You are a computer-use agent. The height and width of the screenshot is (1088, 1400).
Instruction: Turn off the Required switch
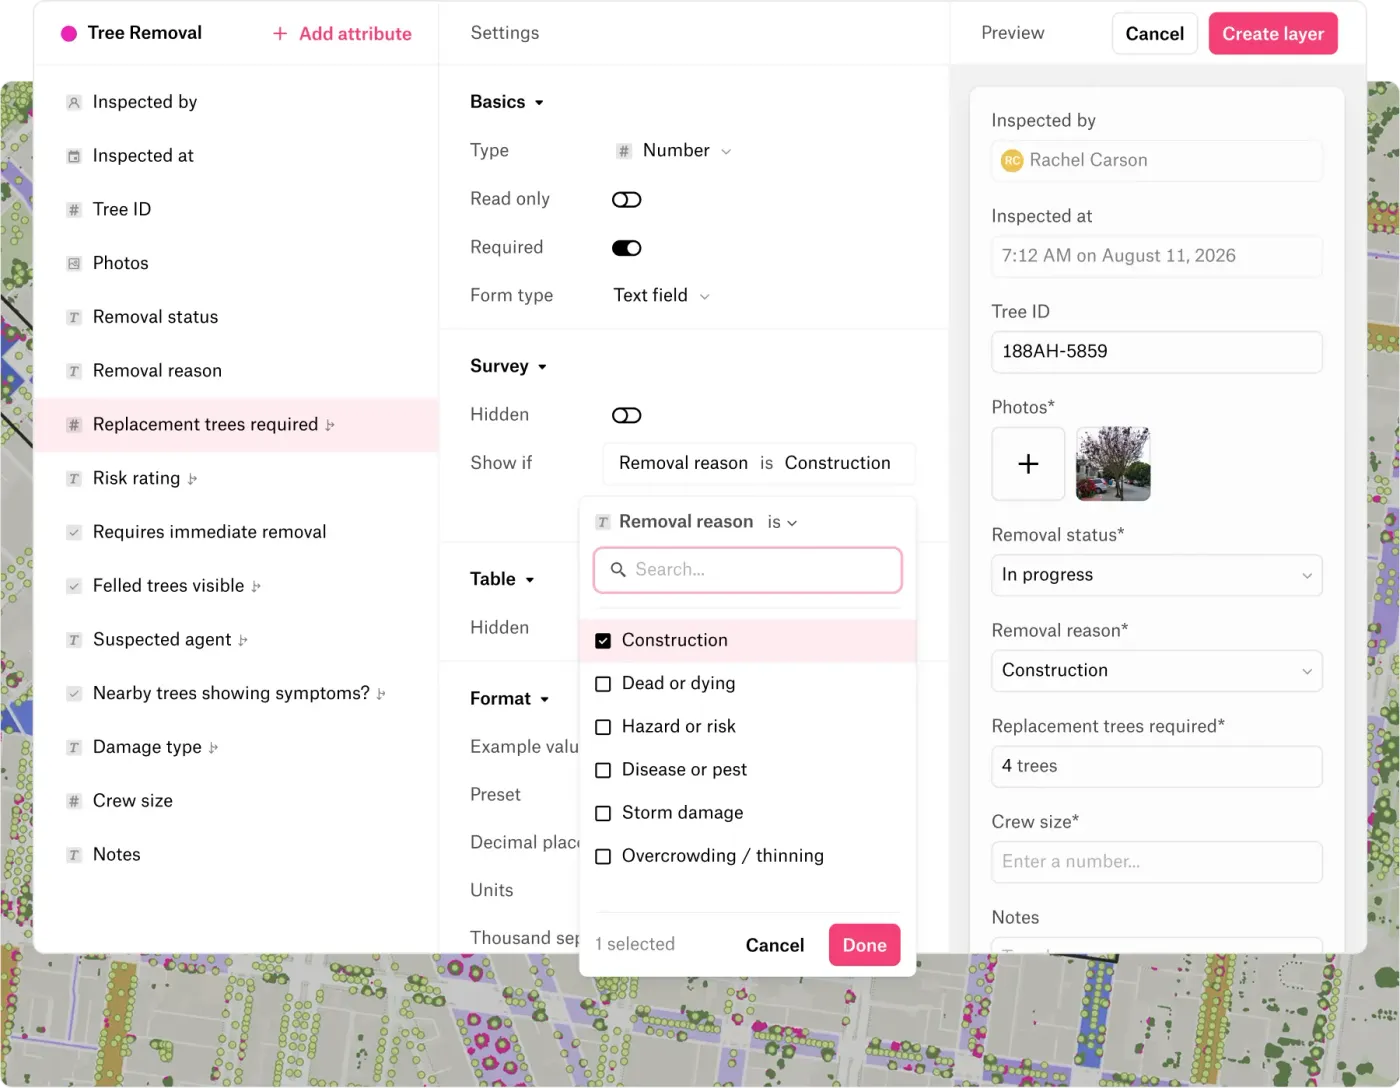pos(627,248)
